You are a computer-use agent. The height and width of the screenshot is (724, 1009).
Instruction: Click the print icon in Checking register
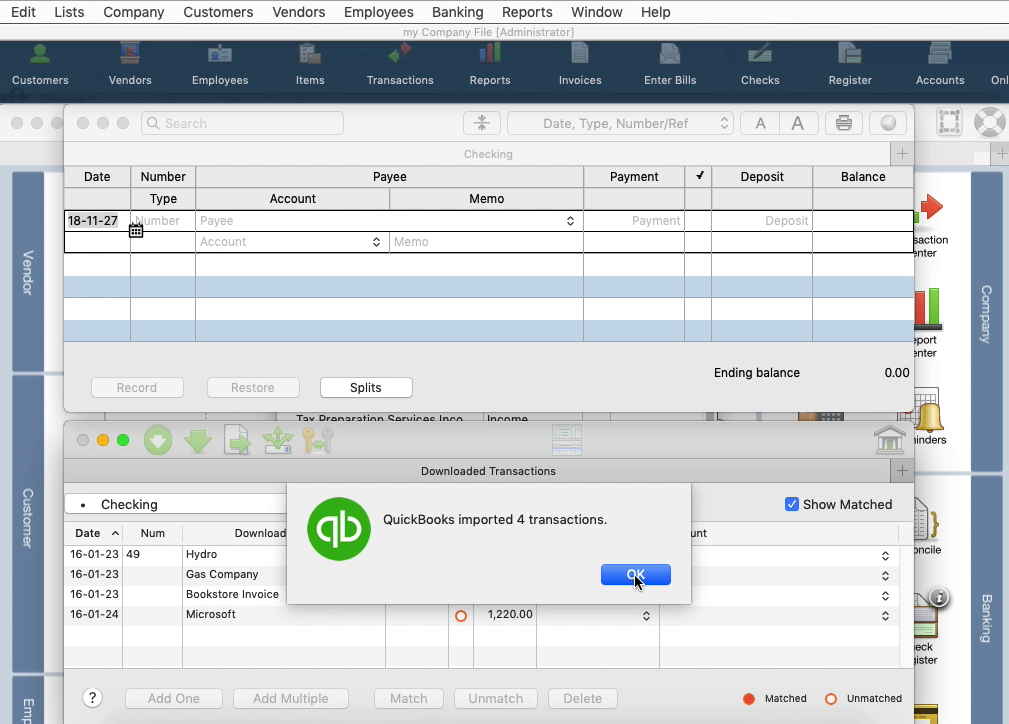[844, 123]
